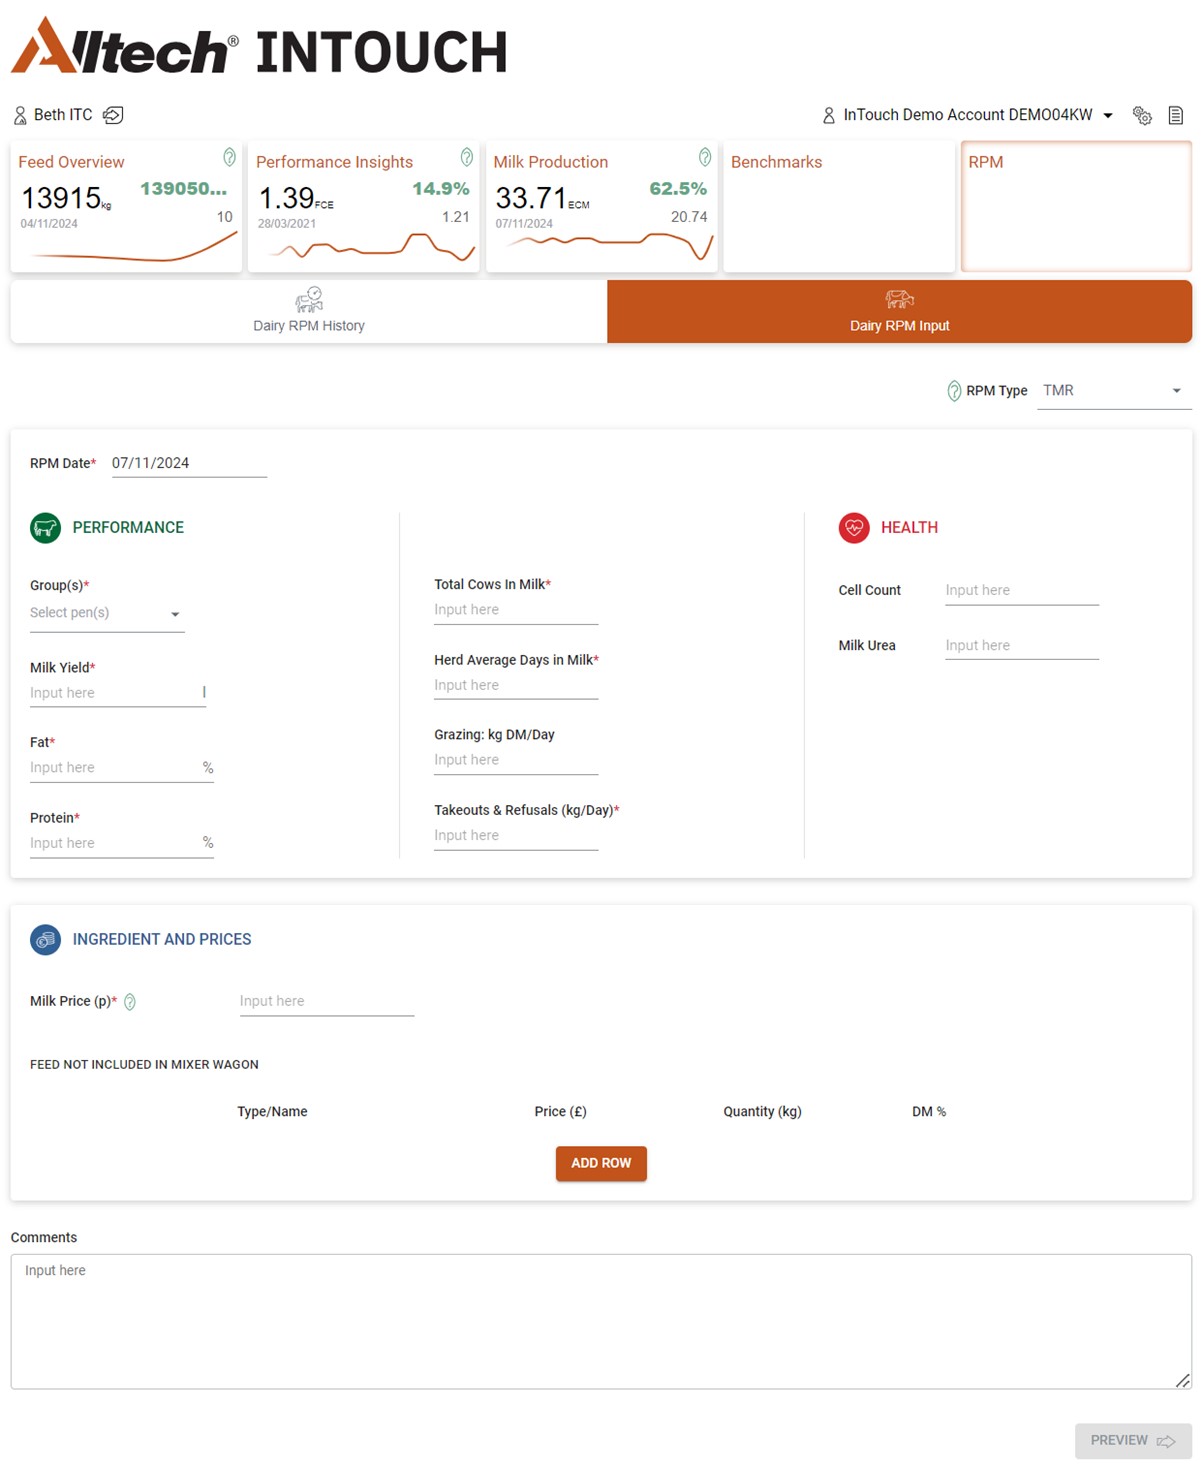Switch to Dairy RPM Input tab

coord(899,312)
